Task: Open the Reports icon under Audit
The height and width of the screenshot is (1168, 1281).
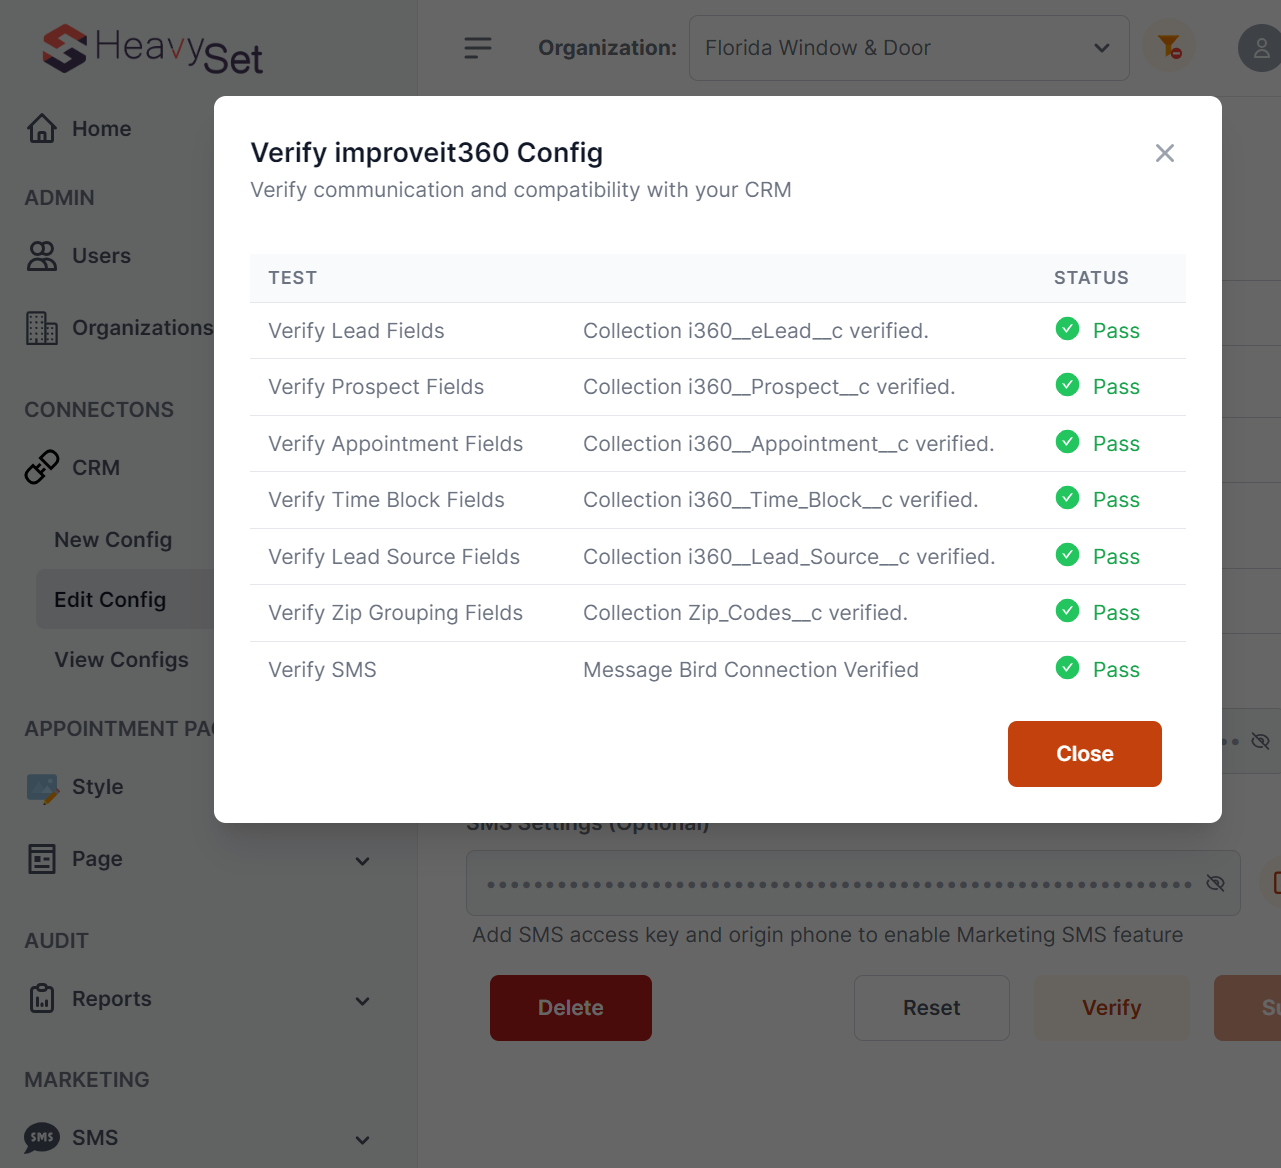Action: (x=41, y=998)
